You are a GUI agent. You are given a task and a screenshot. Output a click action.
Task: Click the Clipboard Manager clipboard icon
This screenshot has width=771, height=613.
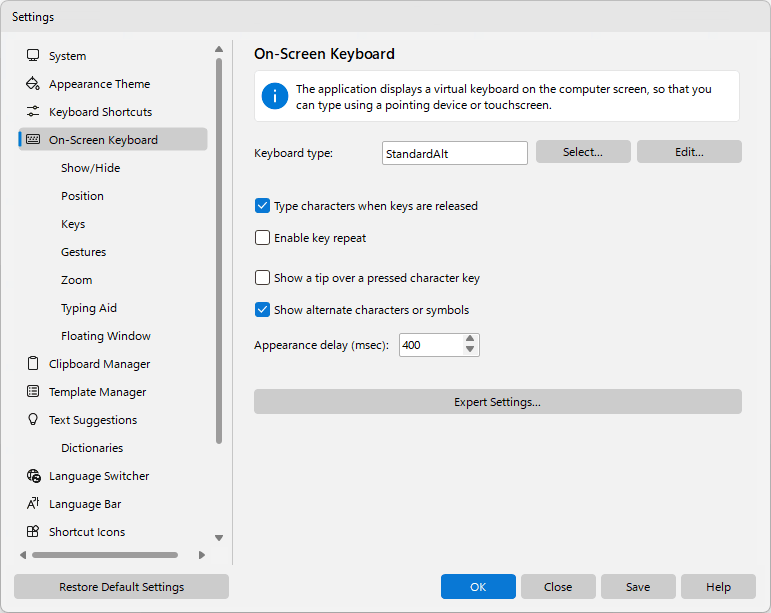pos(33,364)
